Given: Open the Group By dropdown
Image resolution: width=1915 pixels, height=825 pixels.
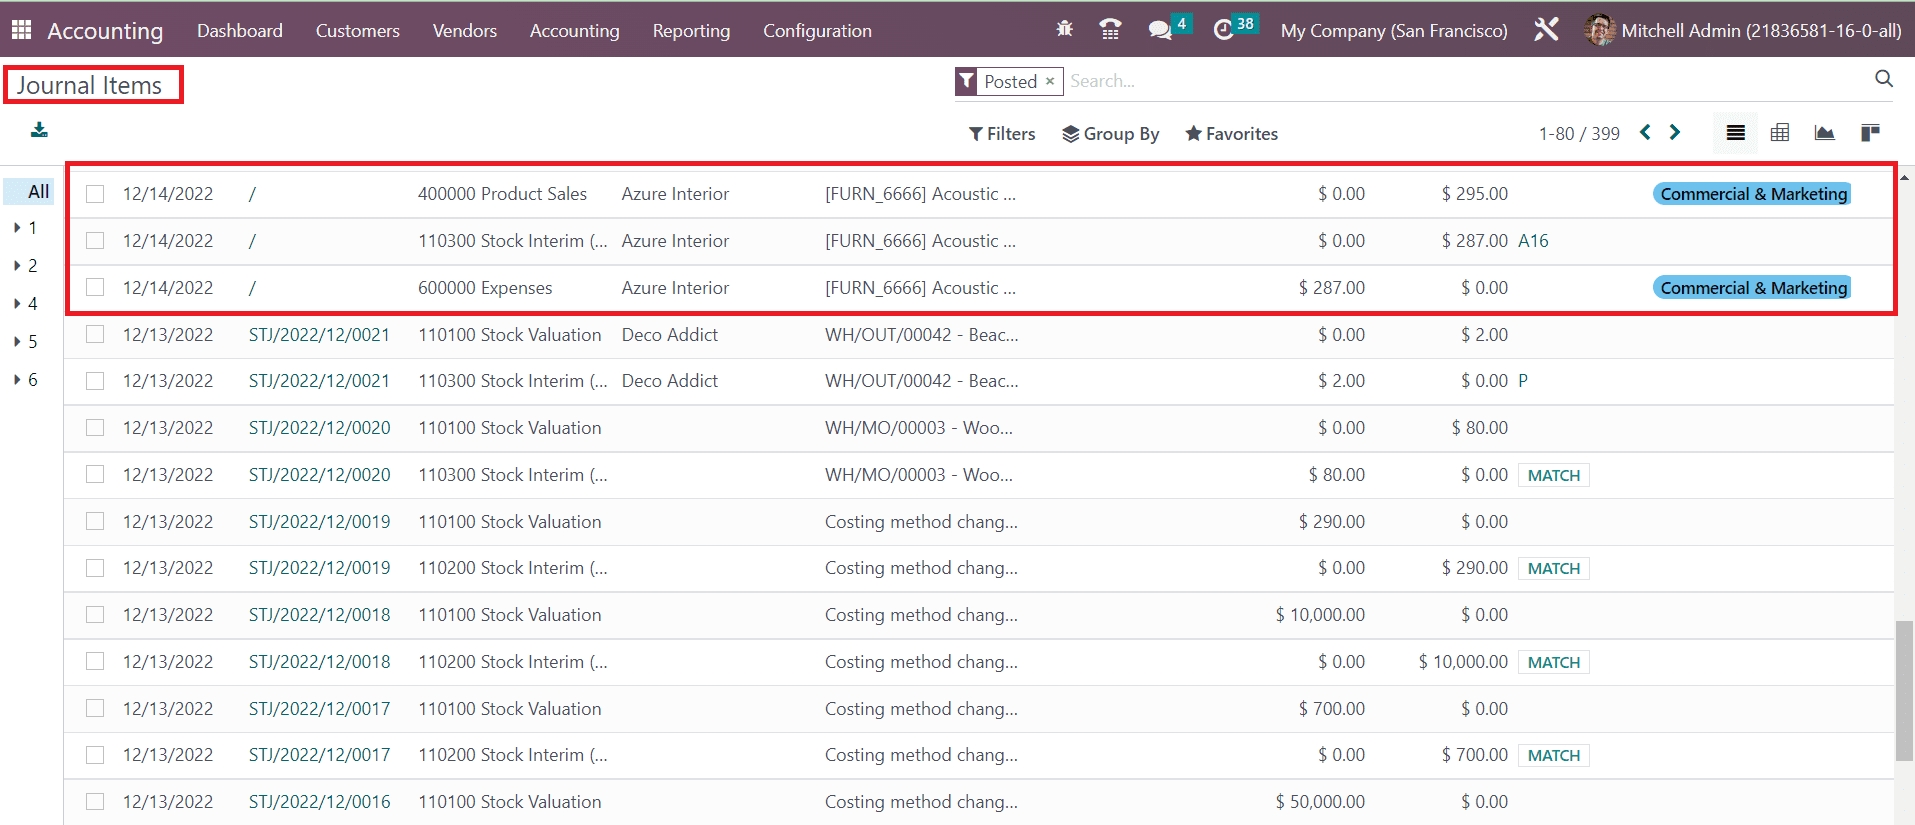Looking at the screenshot, I should pos(1110,134).
